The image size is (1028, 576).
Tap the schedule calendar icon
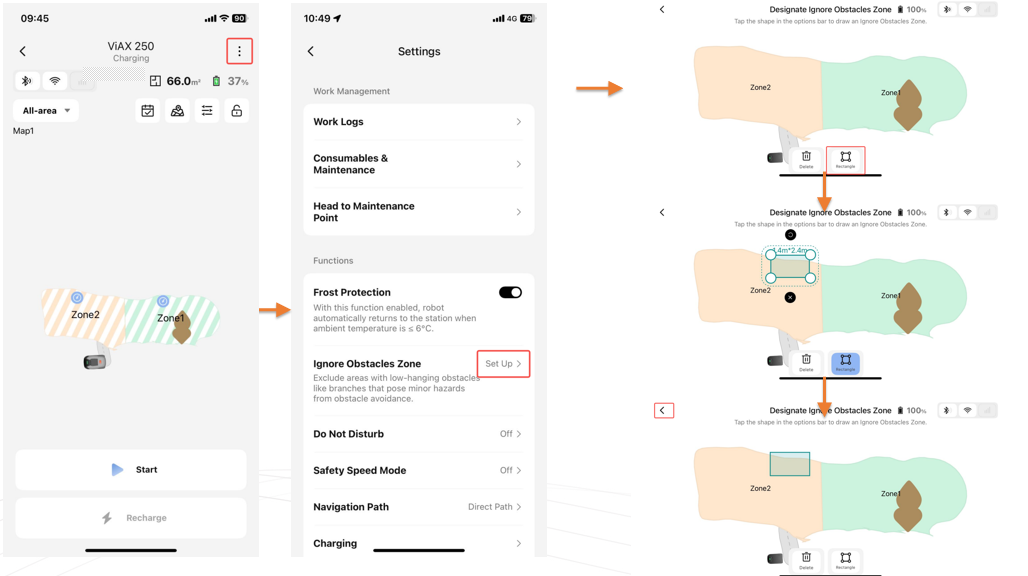(148, 111)
